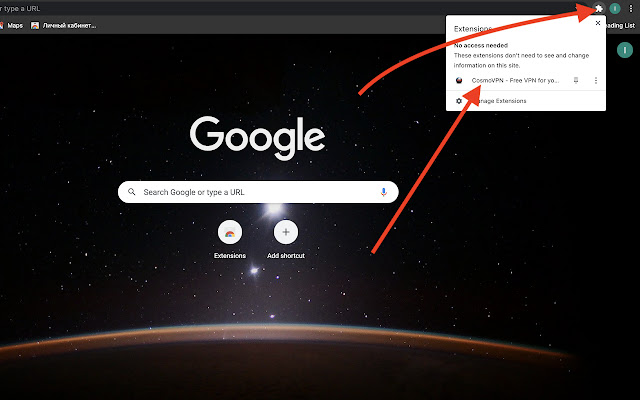Click the Google account avatar on page
This screenshot has width=640, height=400.
pyautogui.click(x=624, y=50)
